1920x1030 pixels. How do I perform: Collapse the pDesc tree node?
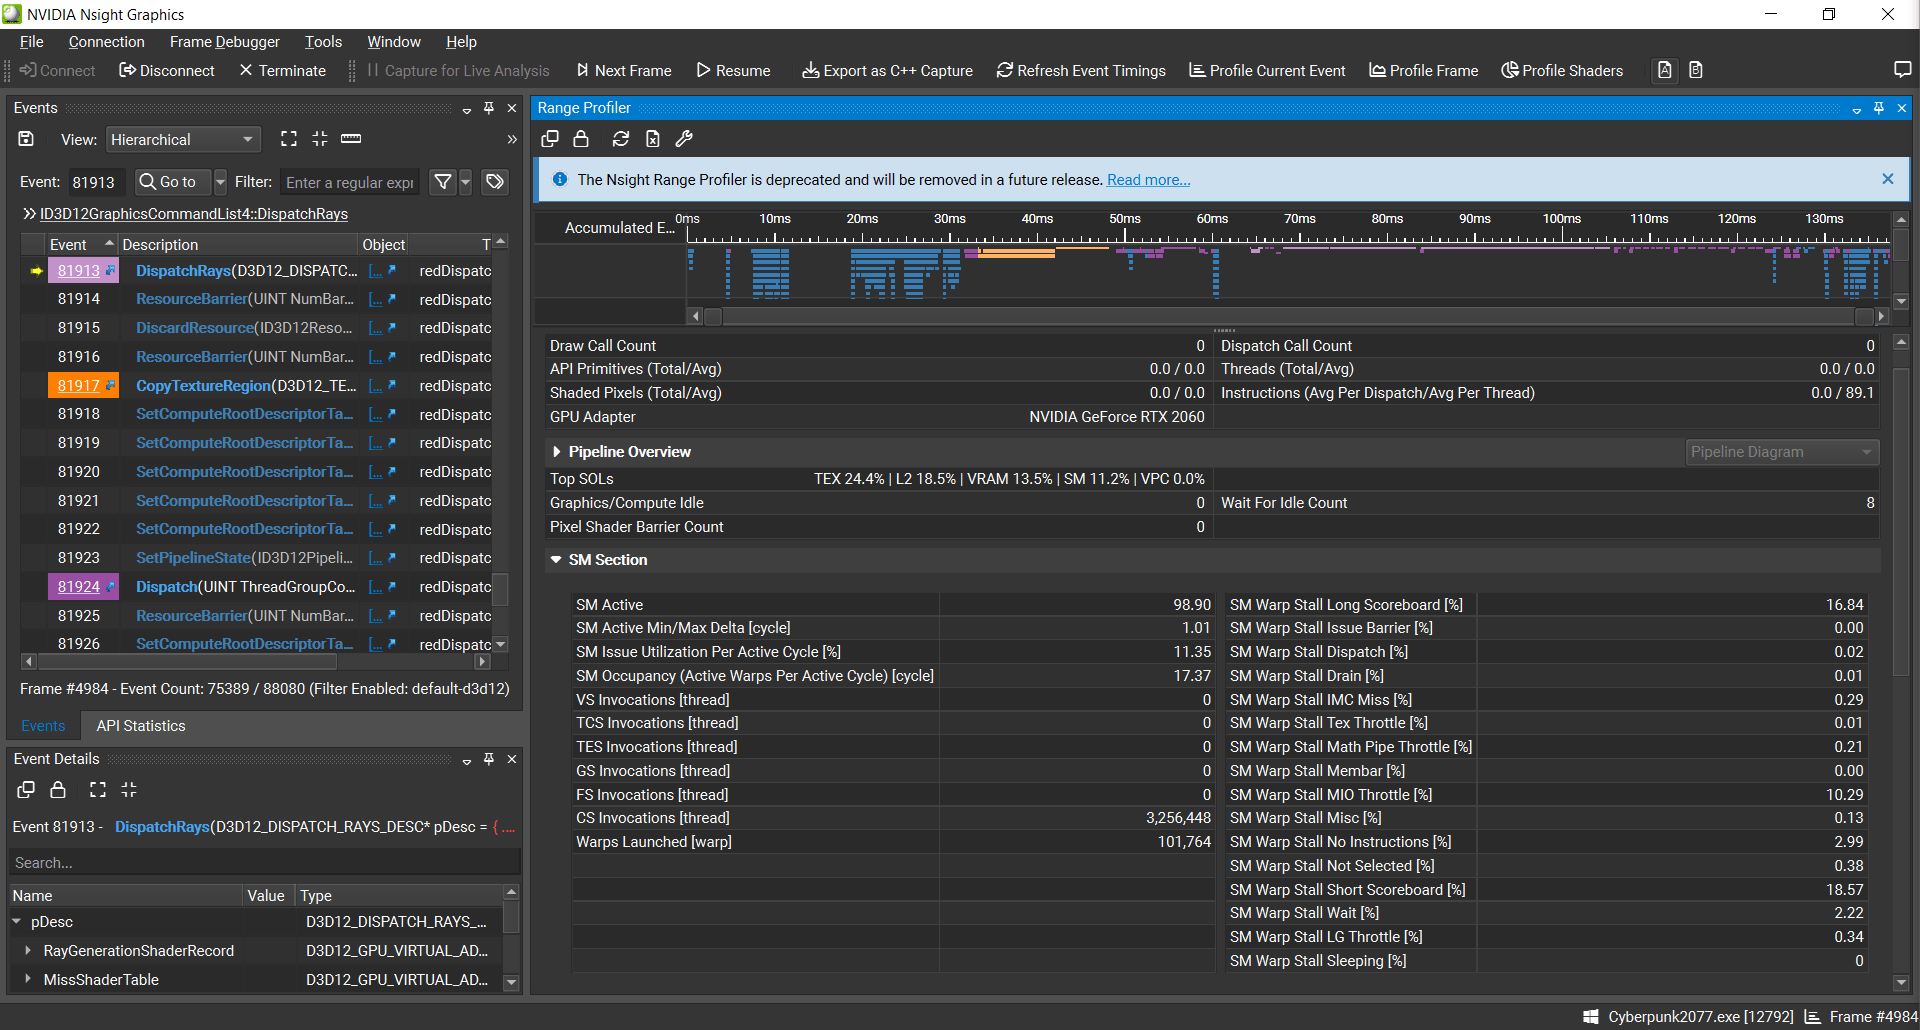click(x=17, y=922)
